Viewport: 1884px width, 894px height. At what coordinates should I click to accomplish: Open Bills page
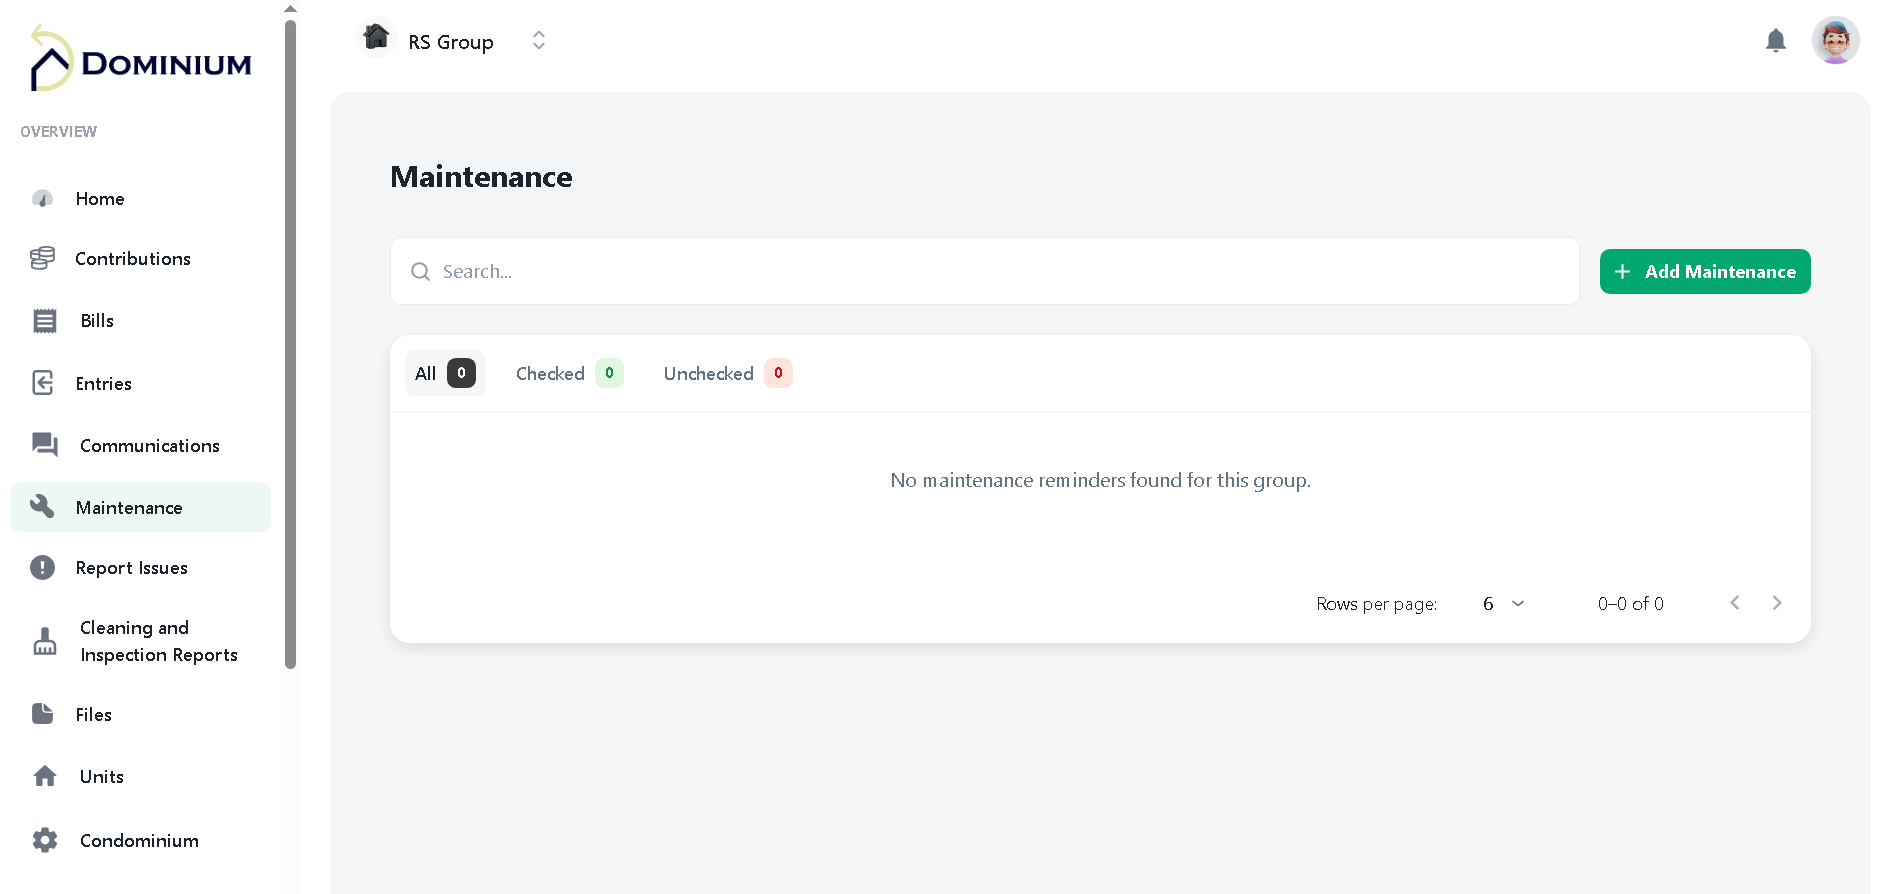(140, 321)
